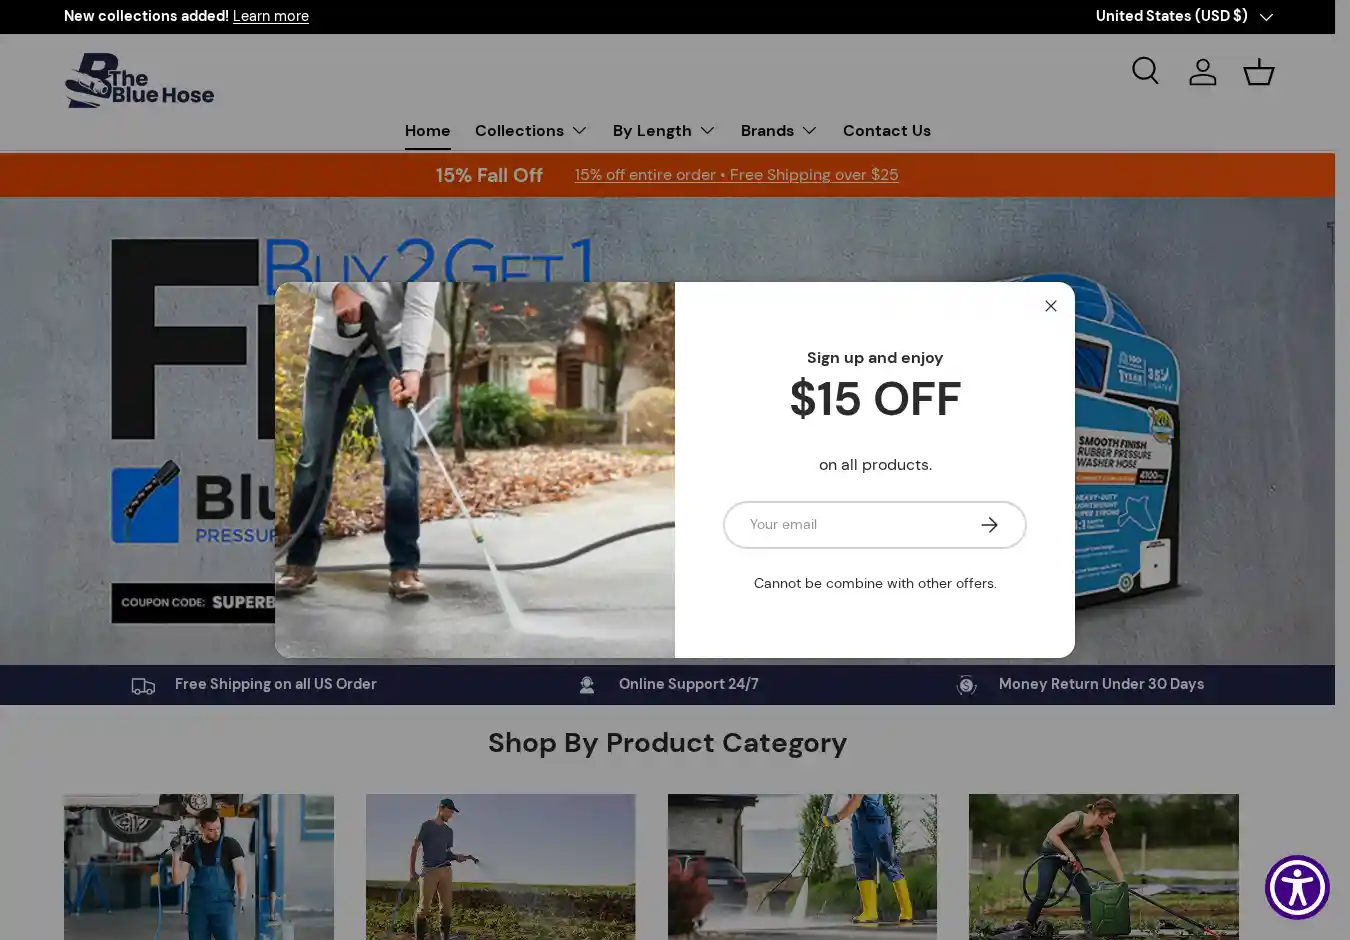This screenshot has width=1350, height=940.
Task: Click the account login person icon
Action: click(x=1202, y=72)
